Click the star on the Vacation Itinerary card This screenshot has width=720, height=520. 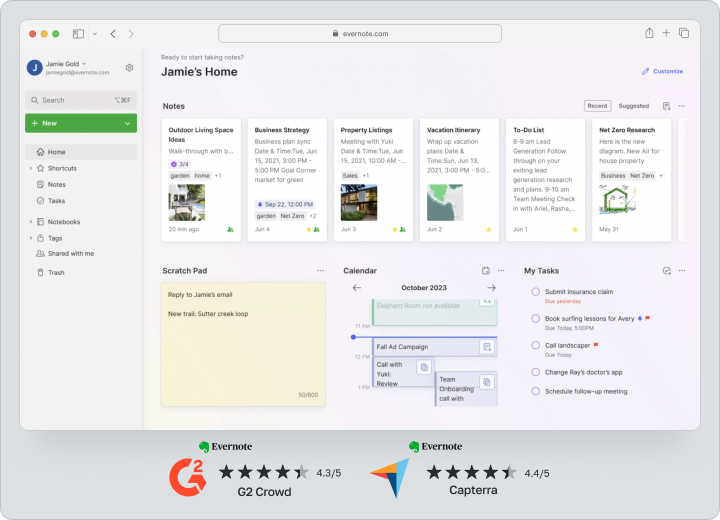click(489, 229)
